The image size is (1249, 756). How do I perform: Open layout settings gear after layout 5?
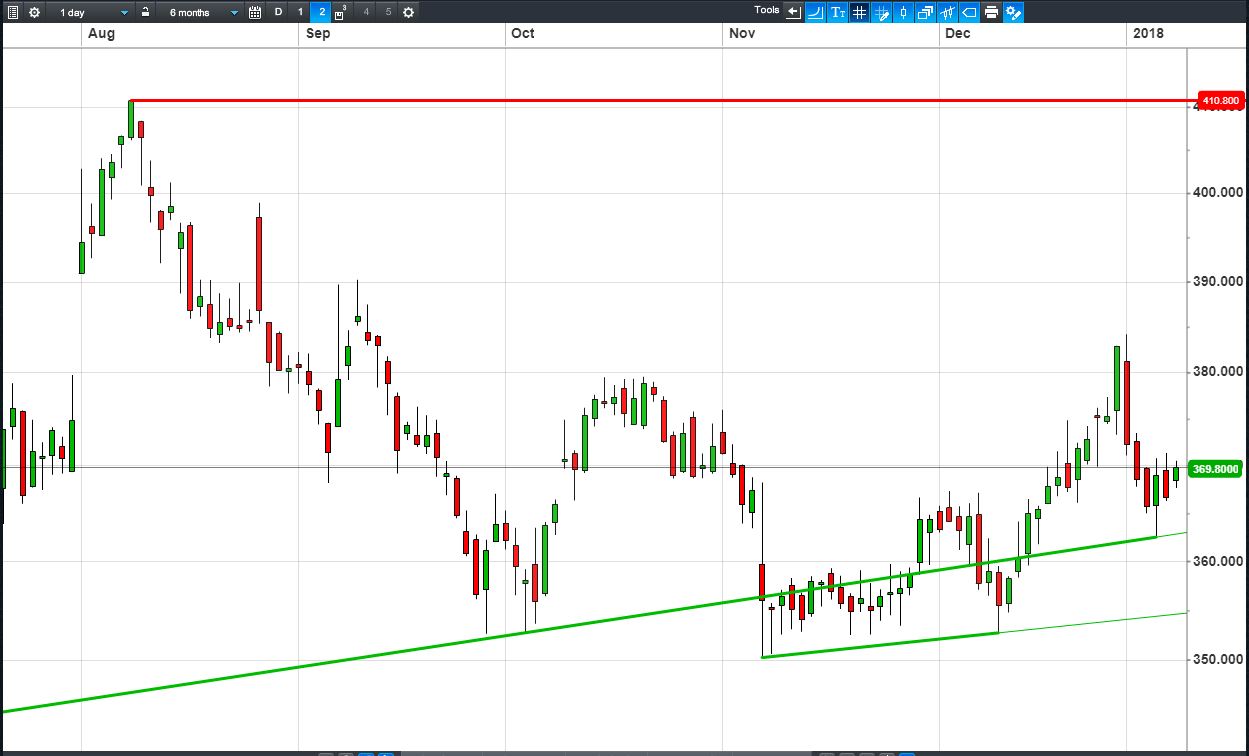point(408,12)
